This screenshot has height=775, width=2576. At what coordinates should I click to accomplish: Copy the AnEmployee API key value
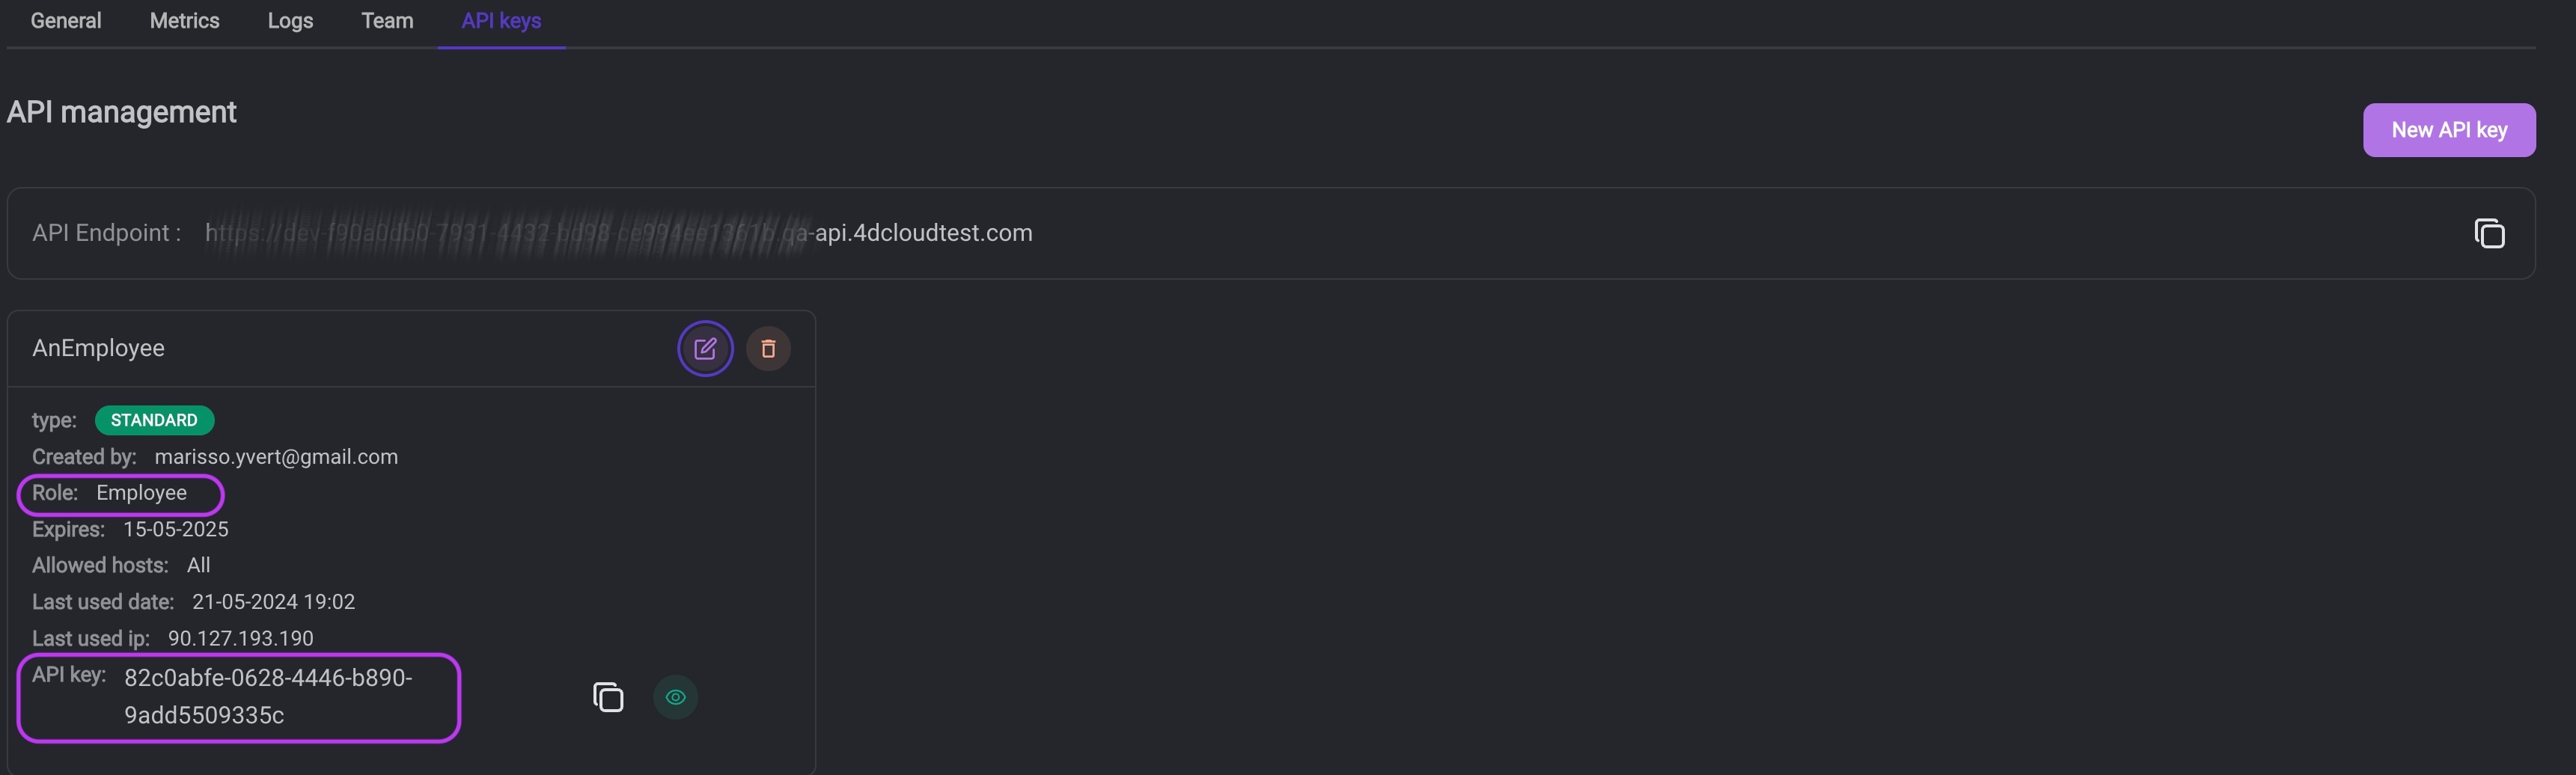tap(608, 697)
